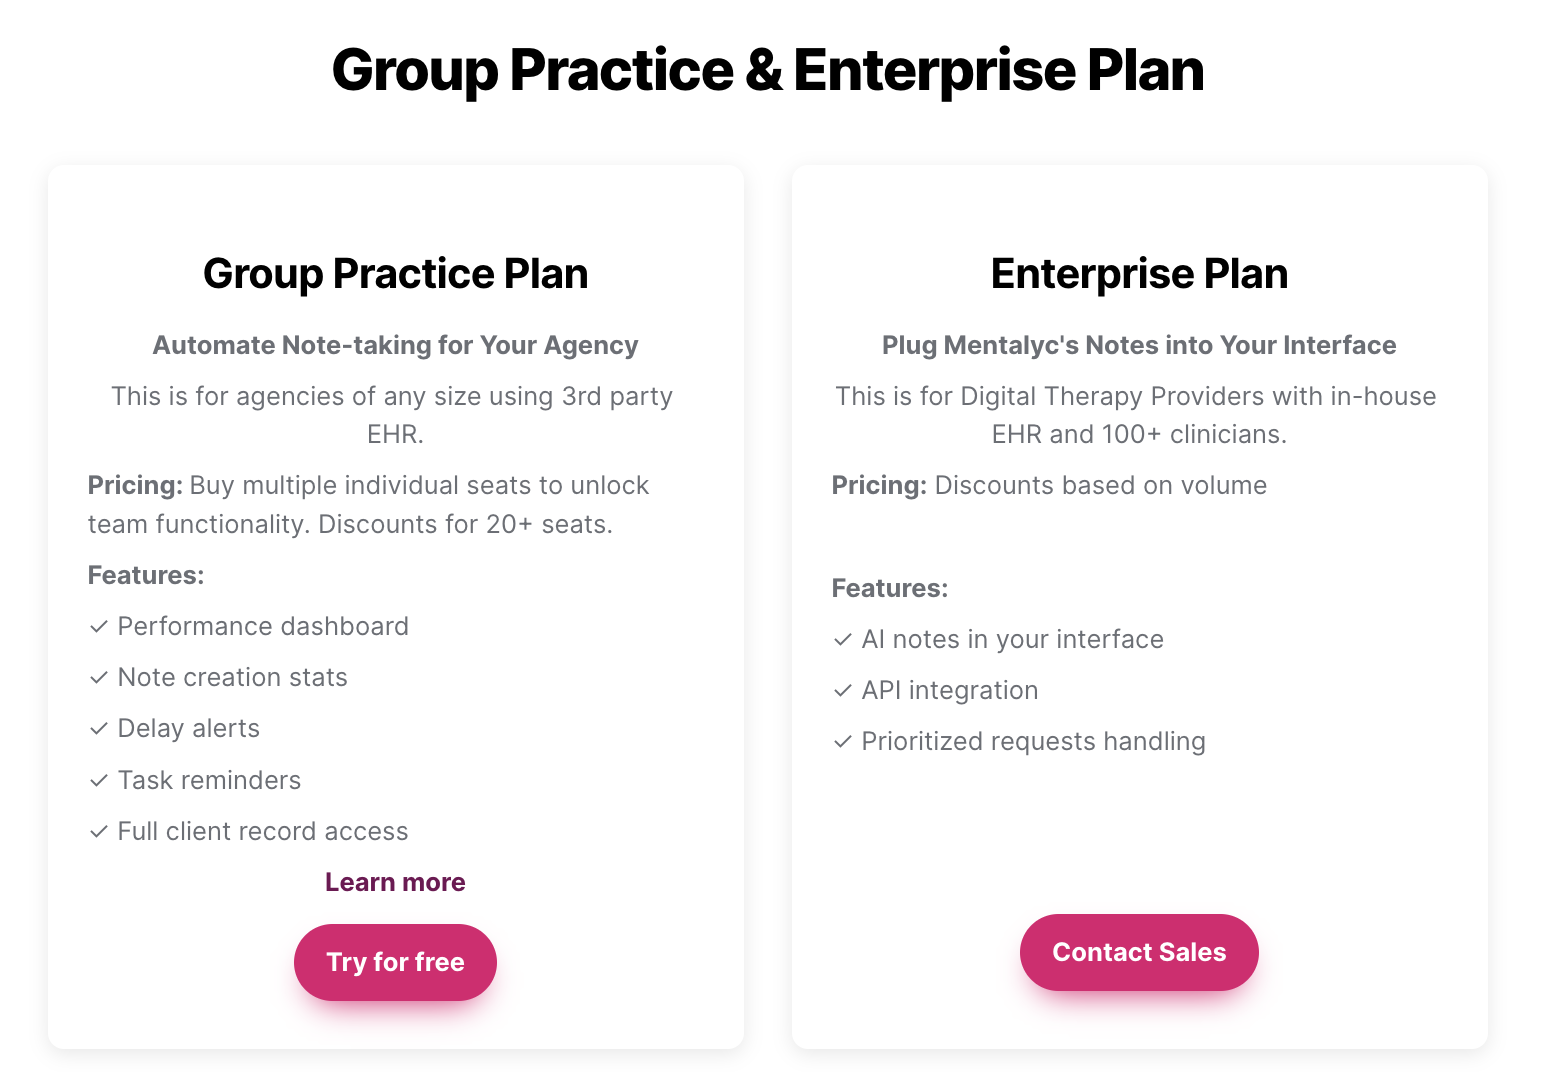Click the checkmark beside Note creation stats

coord(99,678)
